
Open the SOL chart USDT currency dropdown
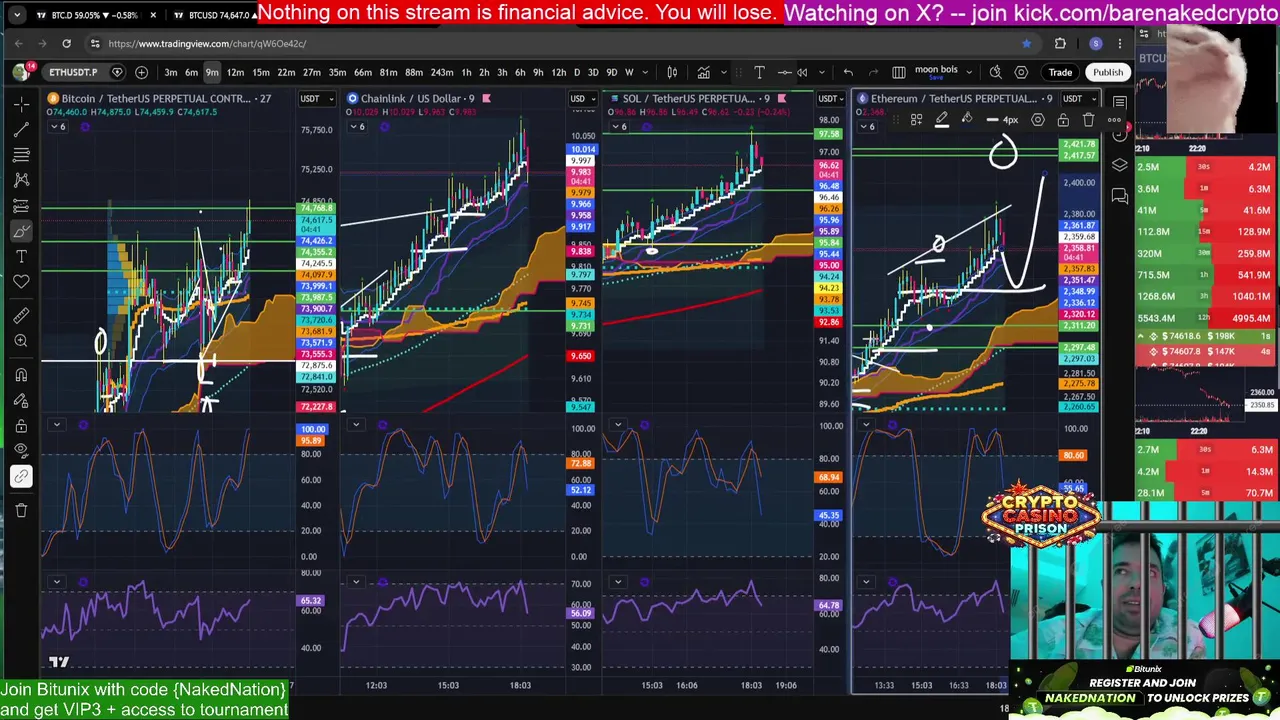pos(831,98)
